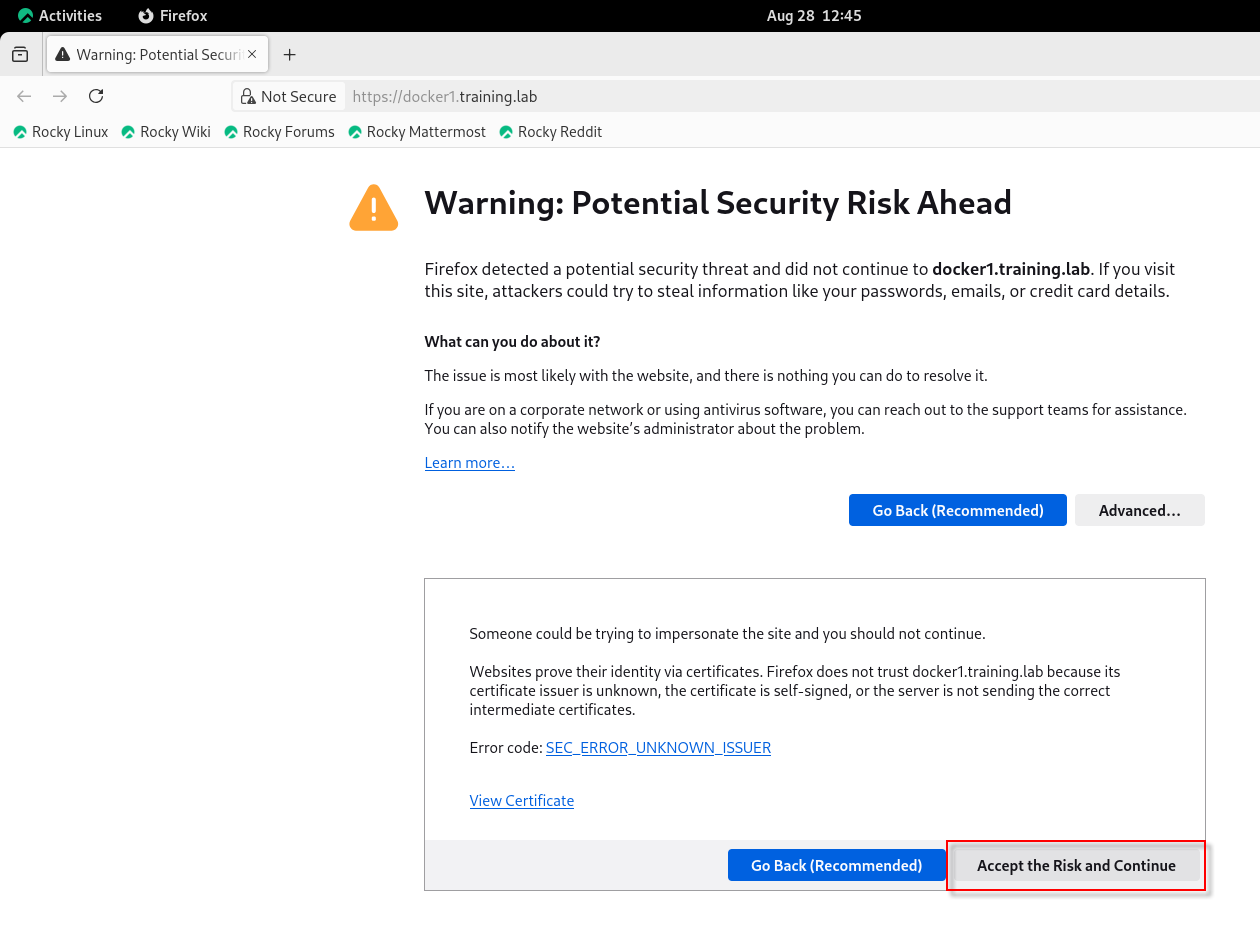Click the Not Secure lock icon

coord(248,97)
